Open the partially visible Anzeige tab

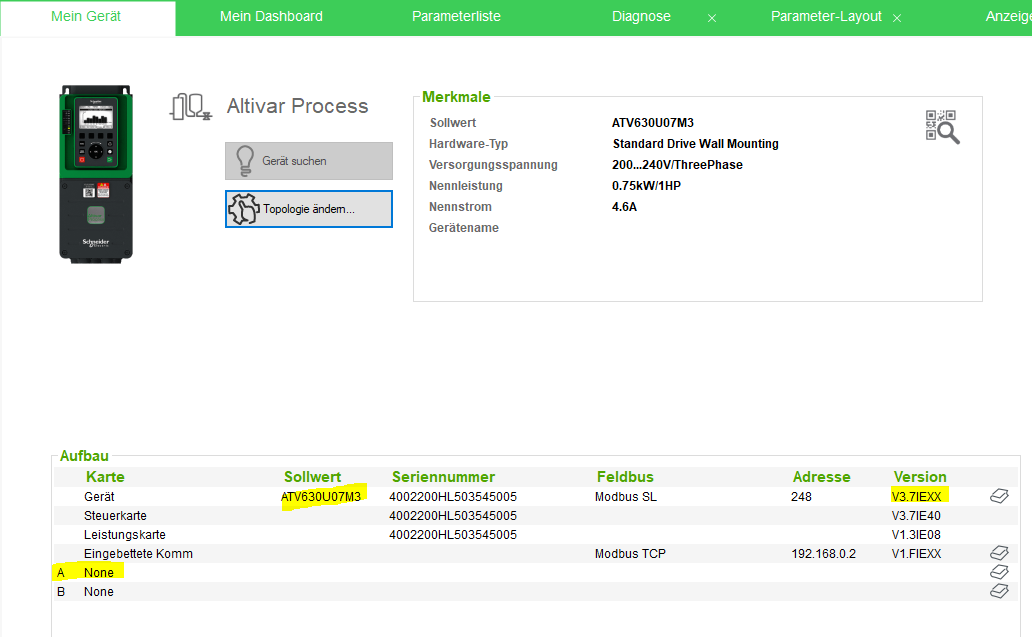[x=1008, y=16]
